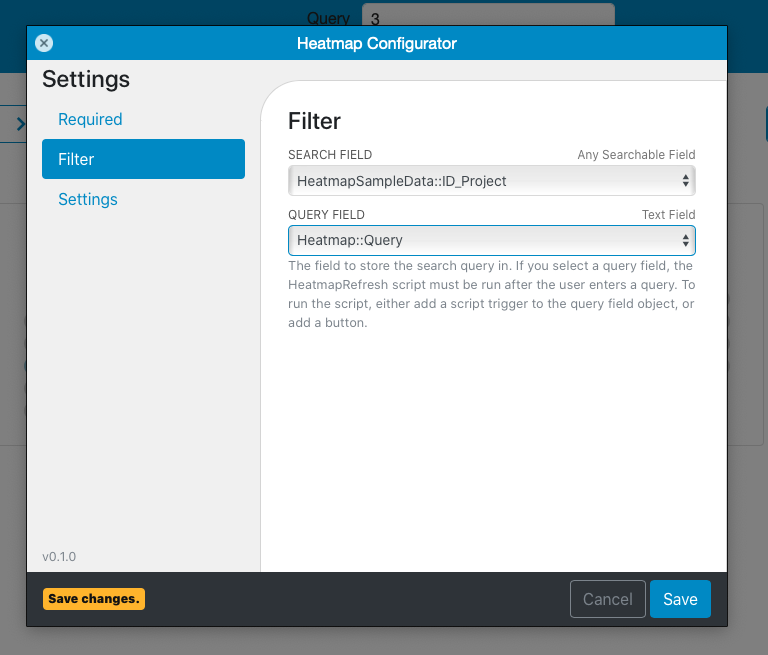Select the Filter sidebar item
Viewport: 768px width, 655px height.
(x=144, y=159)
